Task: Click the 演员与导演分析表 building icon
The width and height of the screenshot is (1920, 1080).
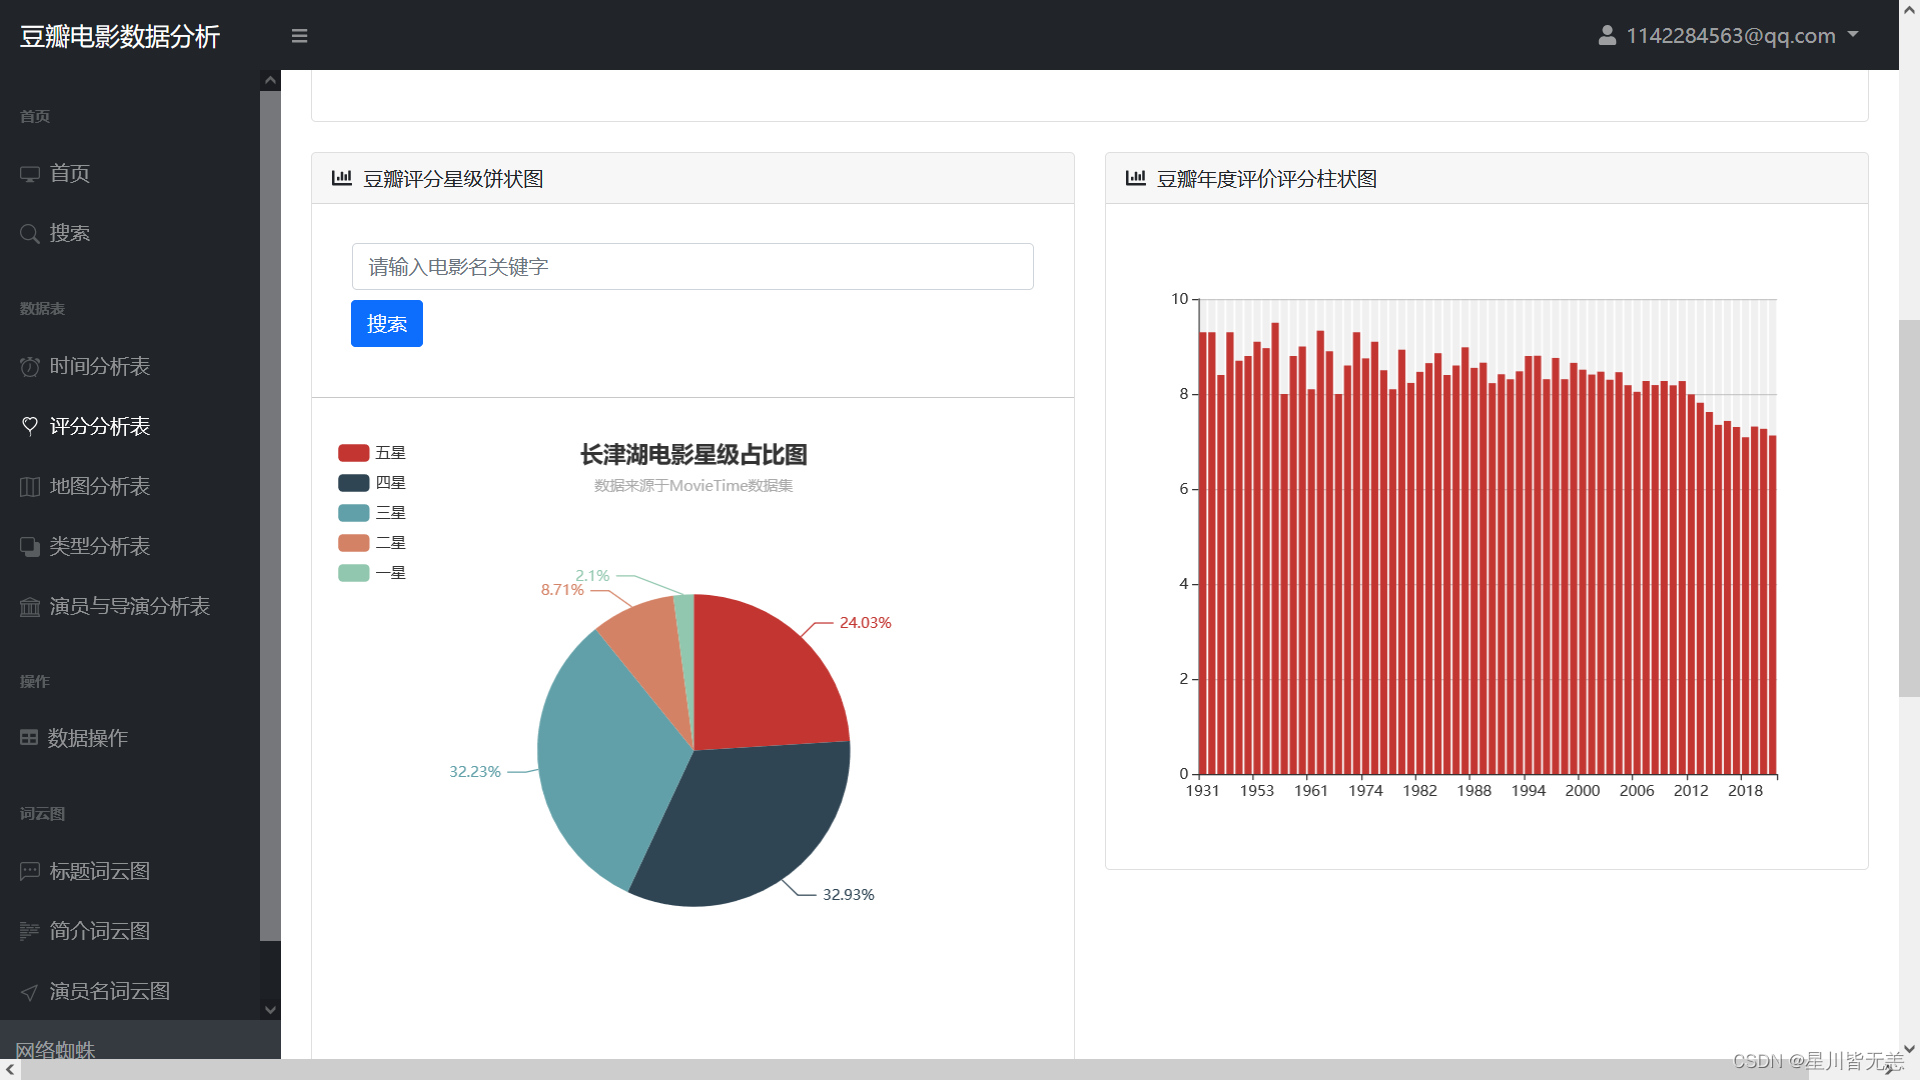Action: pyautogui.click(x=30, y=607)
